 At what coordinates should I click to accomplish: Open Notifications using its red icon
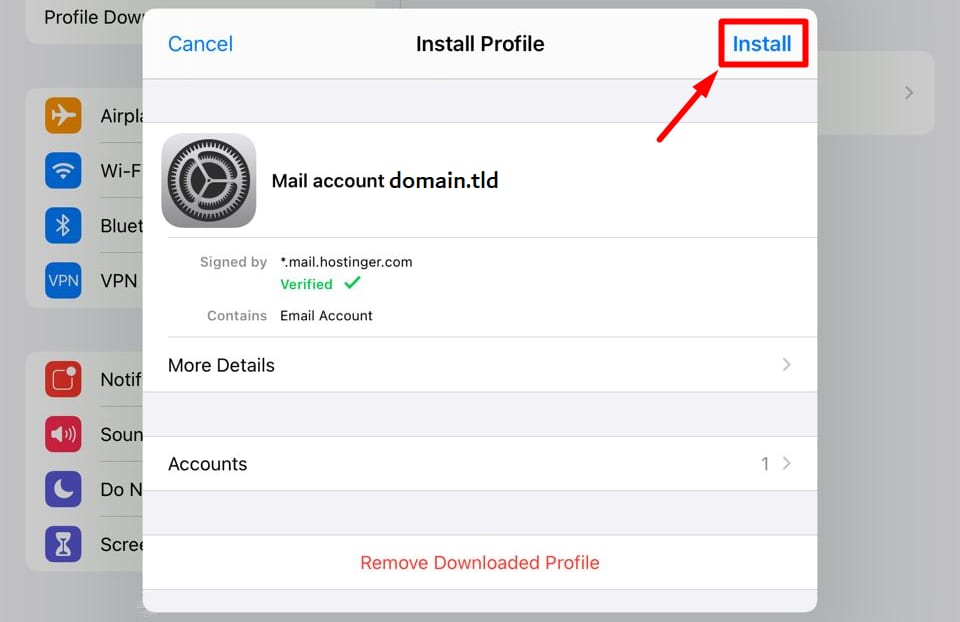63,380
